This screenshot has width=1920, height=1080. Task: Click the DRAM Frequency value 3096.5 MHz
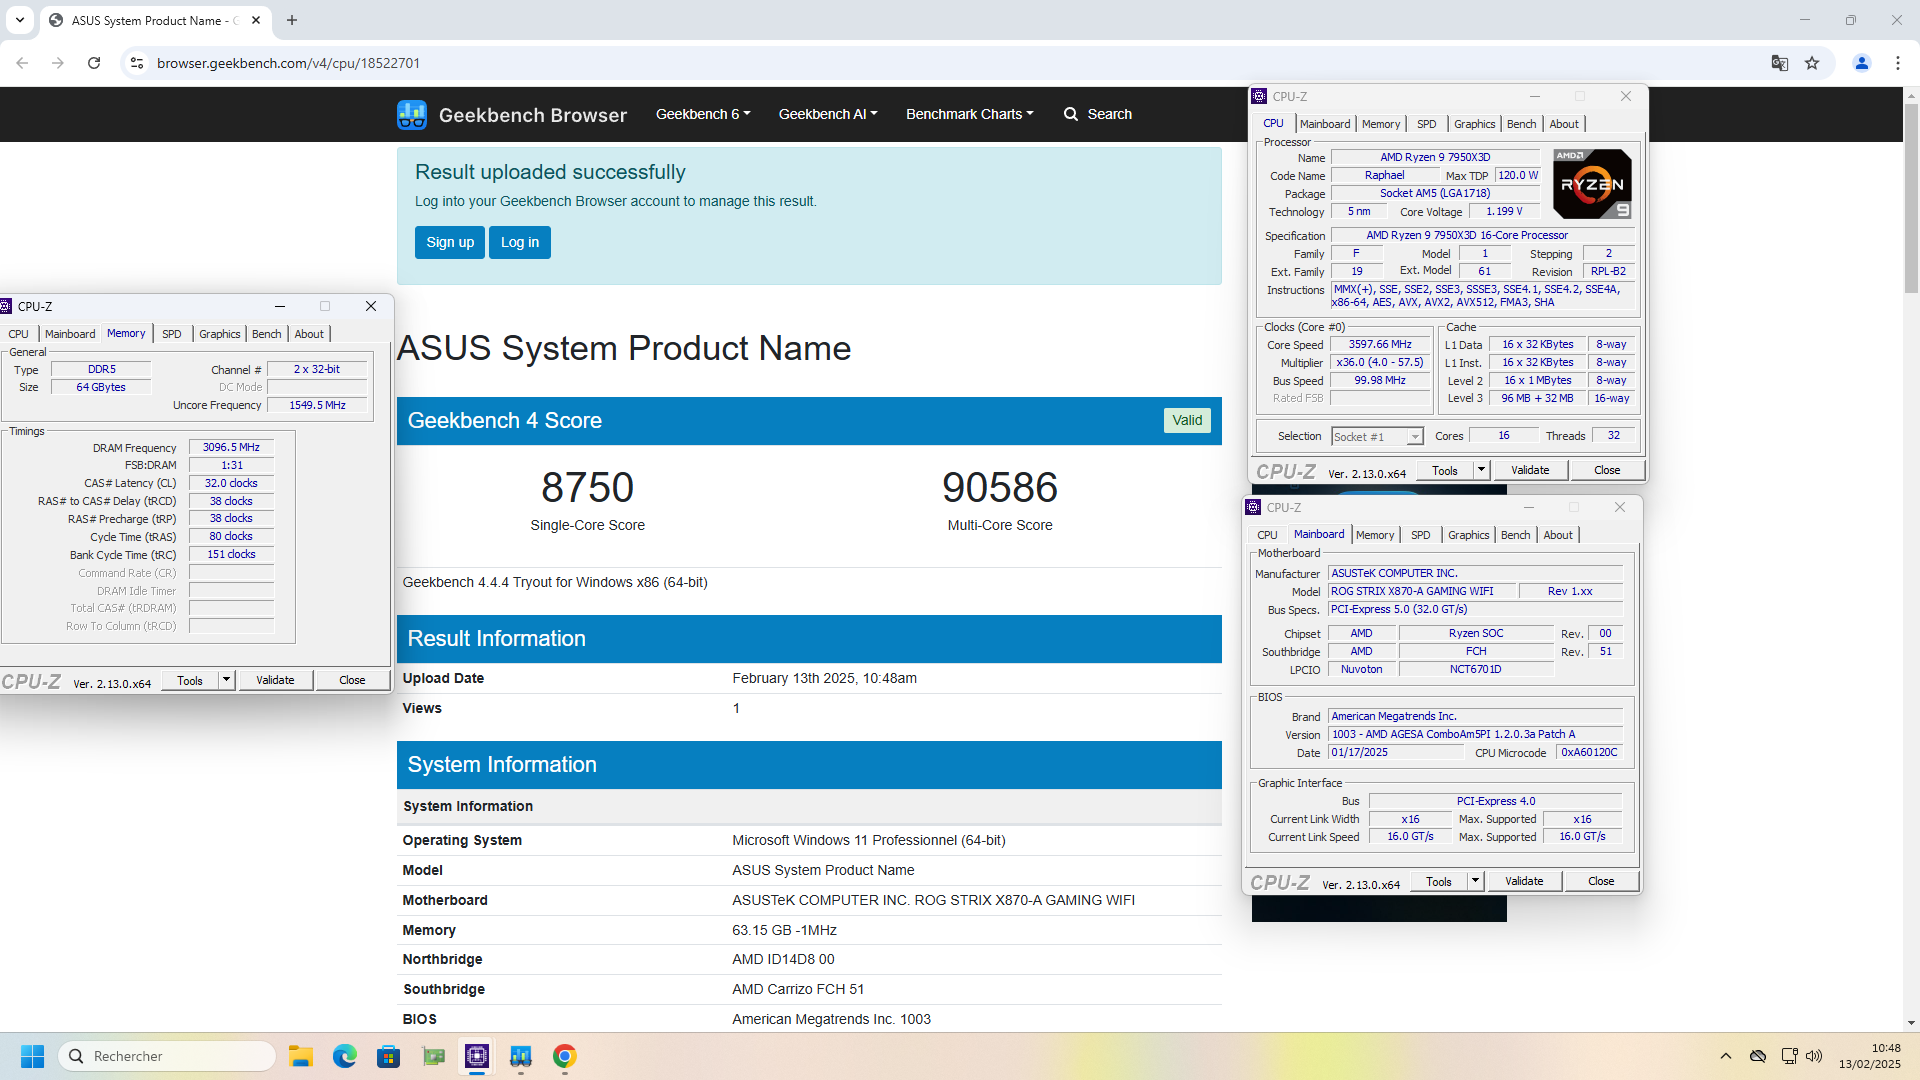point(231,447)
